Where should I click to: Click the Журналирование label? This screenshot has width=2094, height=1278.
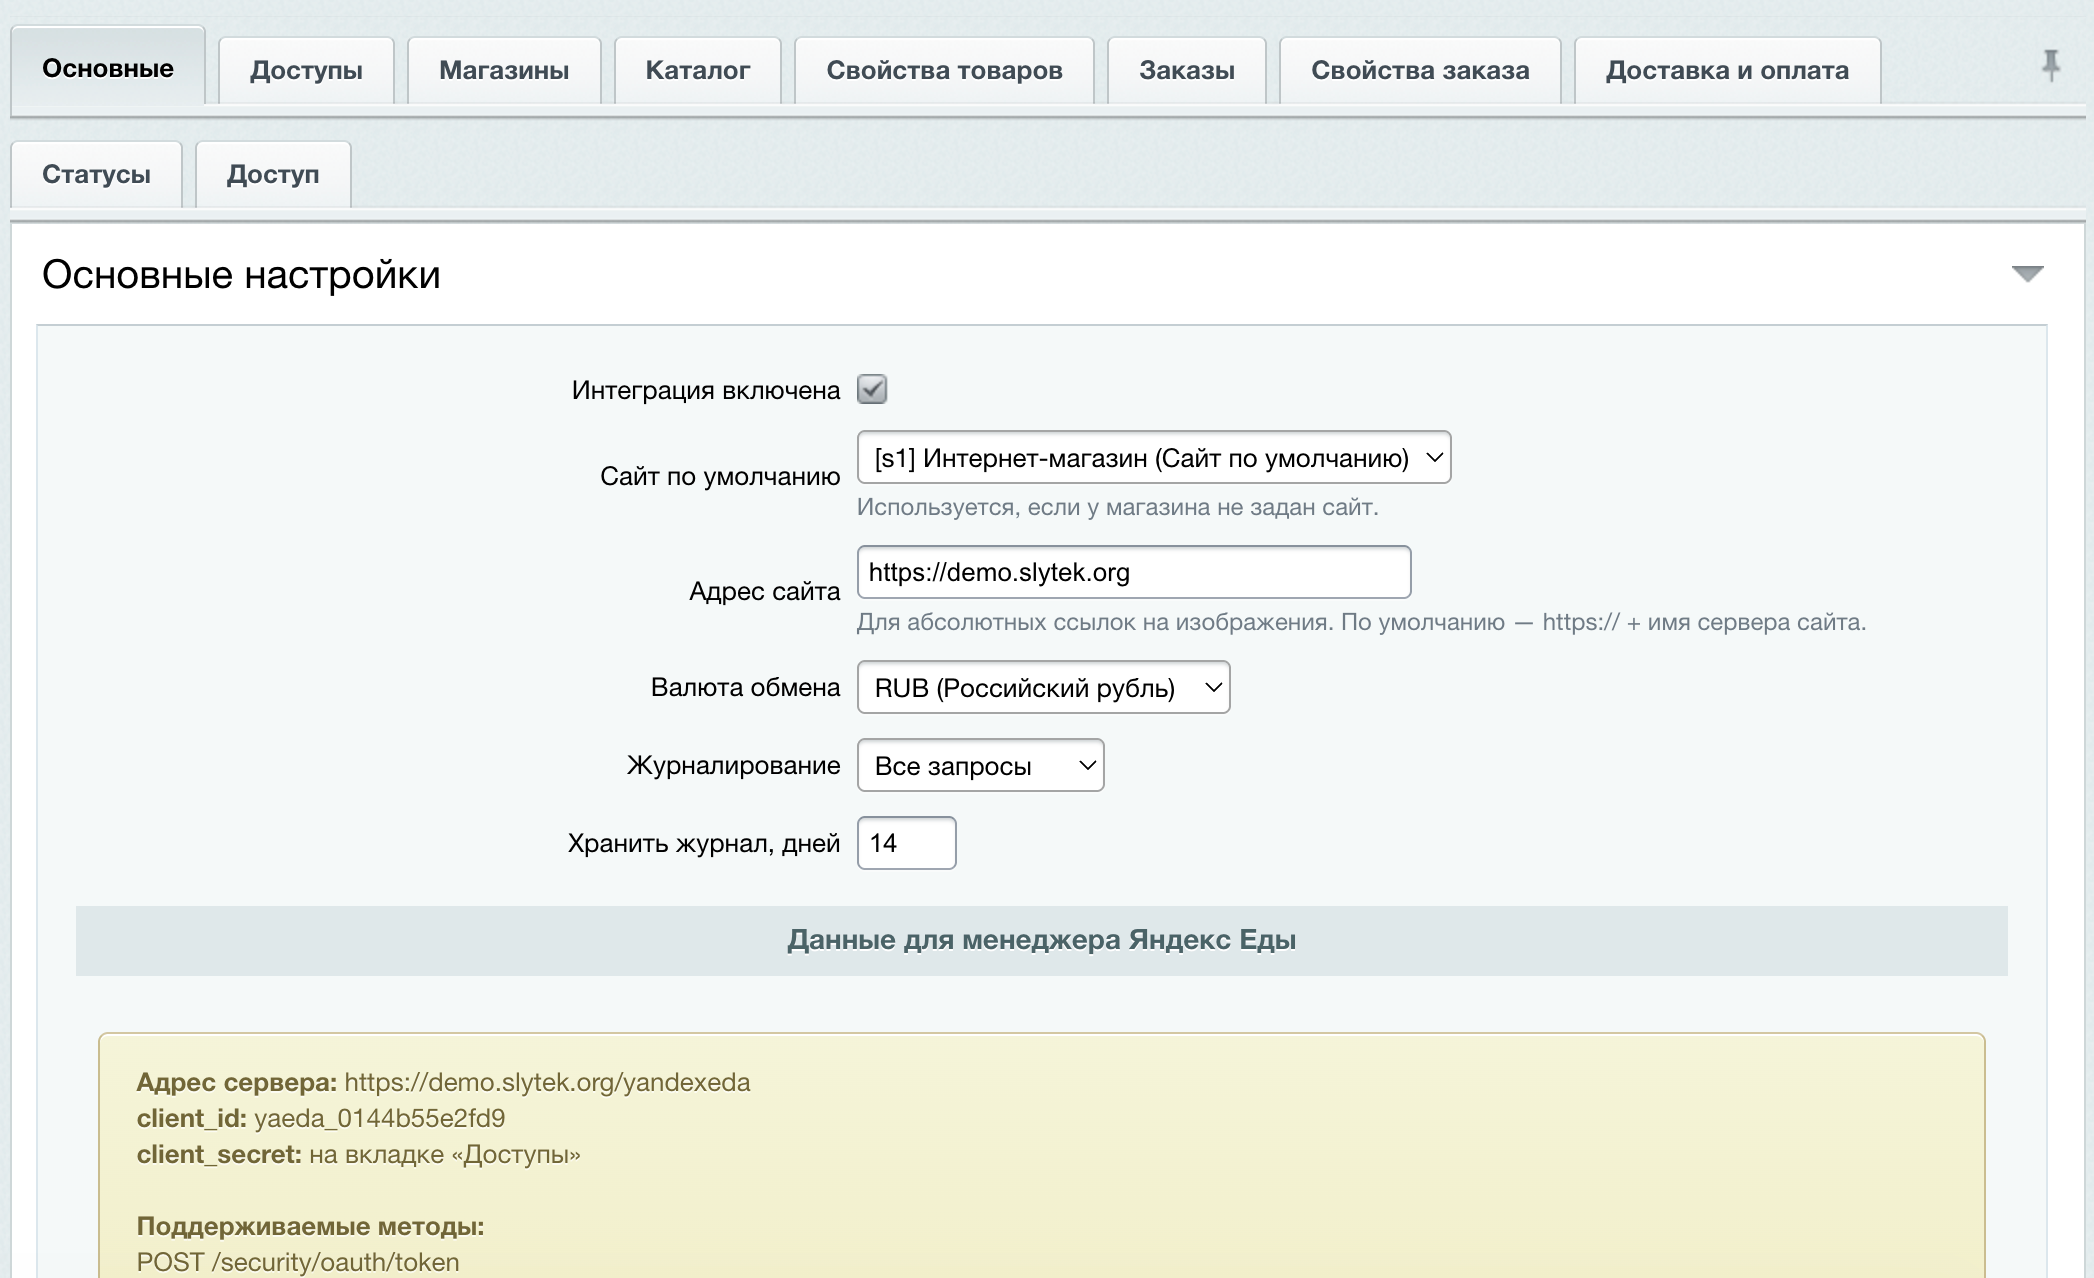733,765
